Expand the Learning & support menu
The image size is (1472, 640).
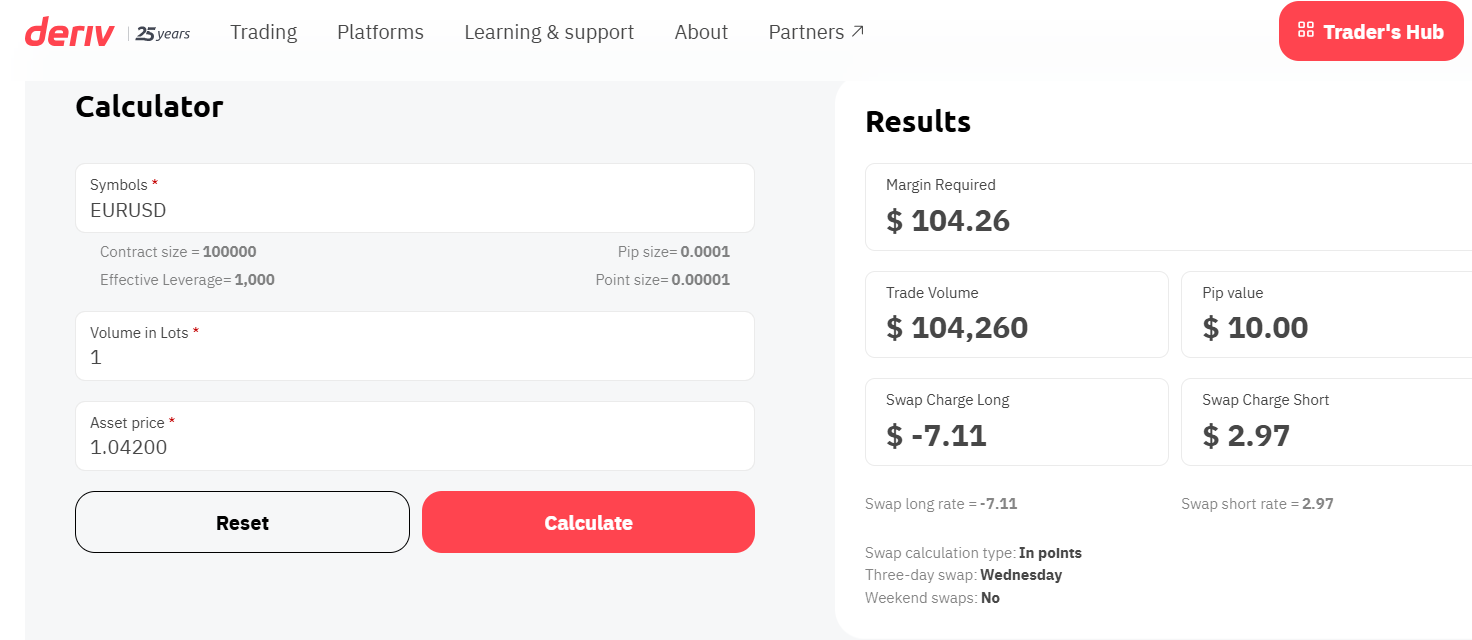pos(549,32)
